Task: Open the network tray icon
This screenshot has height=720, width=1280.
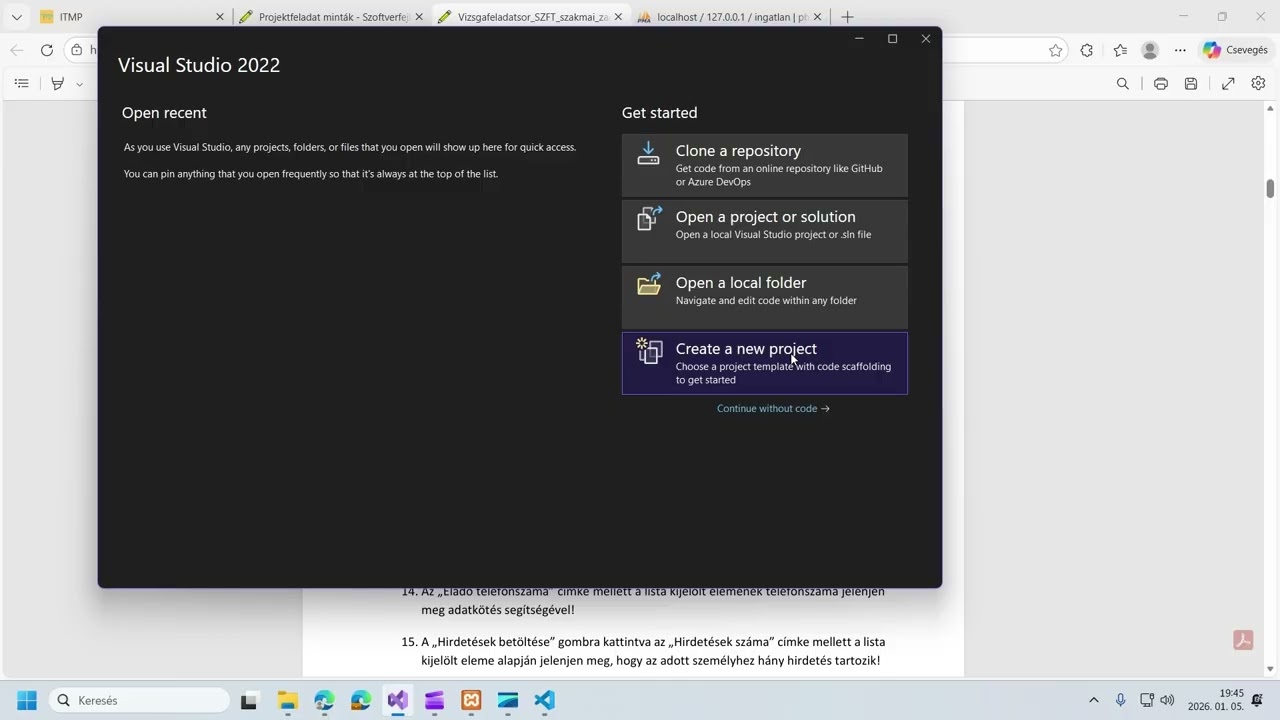Action: 1146,700
